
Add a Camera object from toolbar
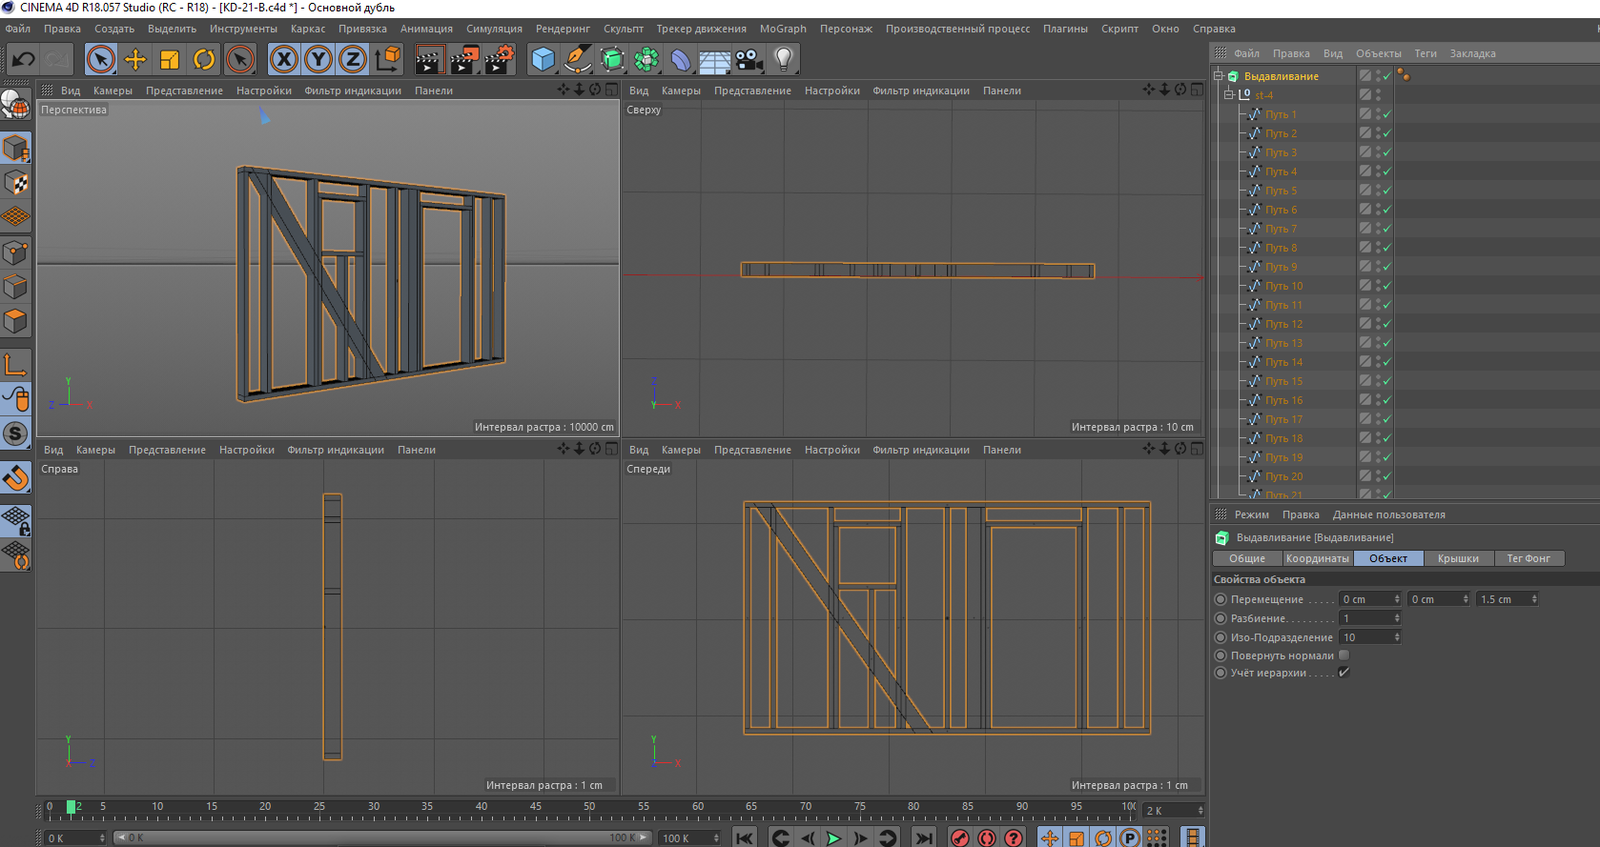[x=749, y=60]
